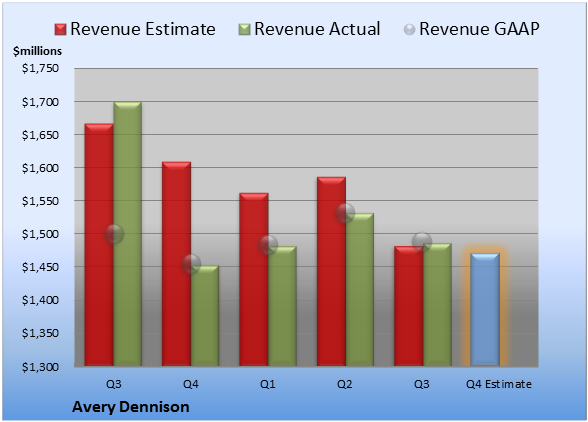Click the '$1,300' axis value
The image size is (588, 422).
pos(40,367)
